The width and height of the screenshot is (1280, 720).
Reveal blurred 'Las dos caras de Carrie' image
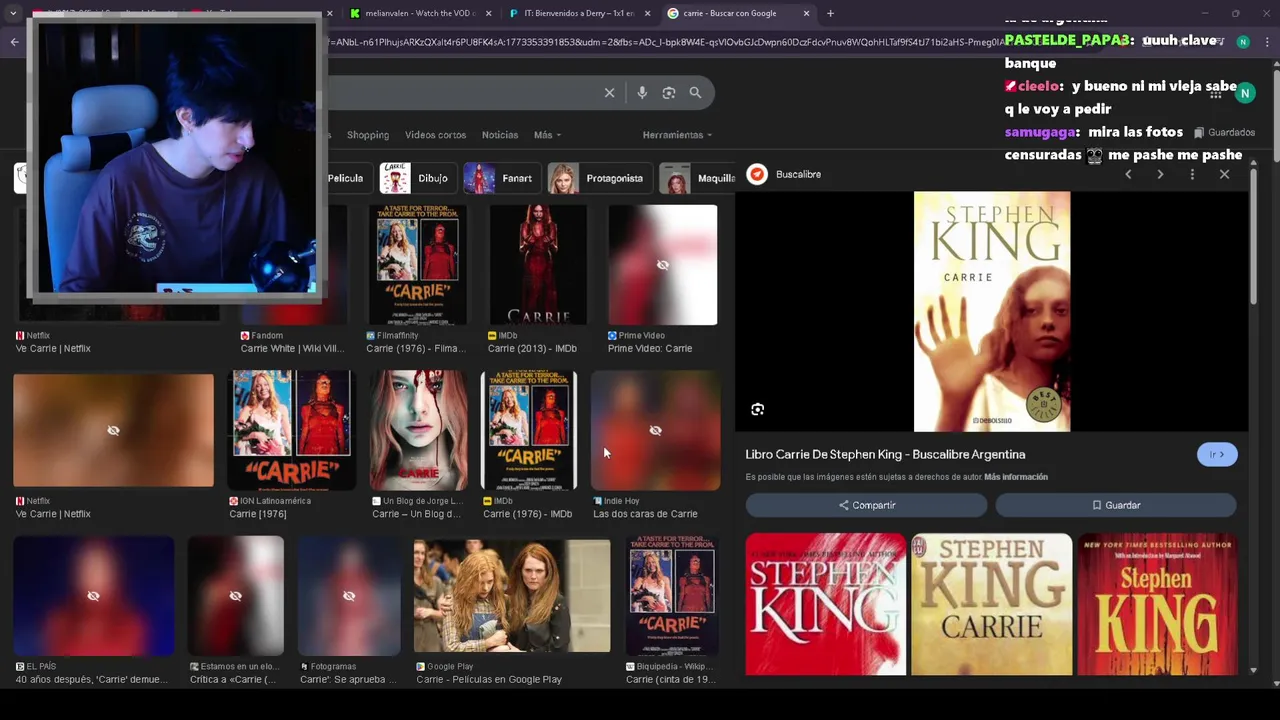pos(655,430)
